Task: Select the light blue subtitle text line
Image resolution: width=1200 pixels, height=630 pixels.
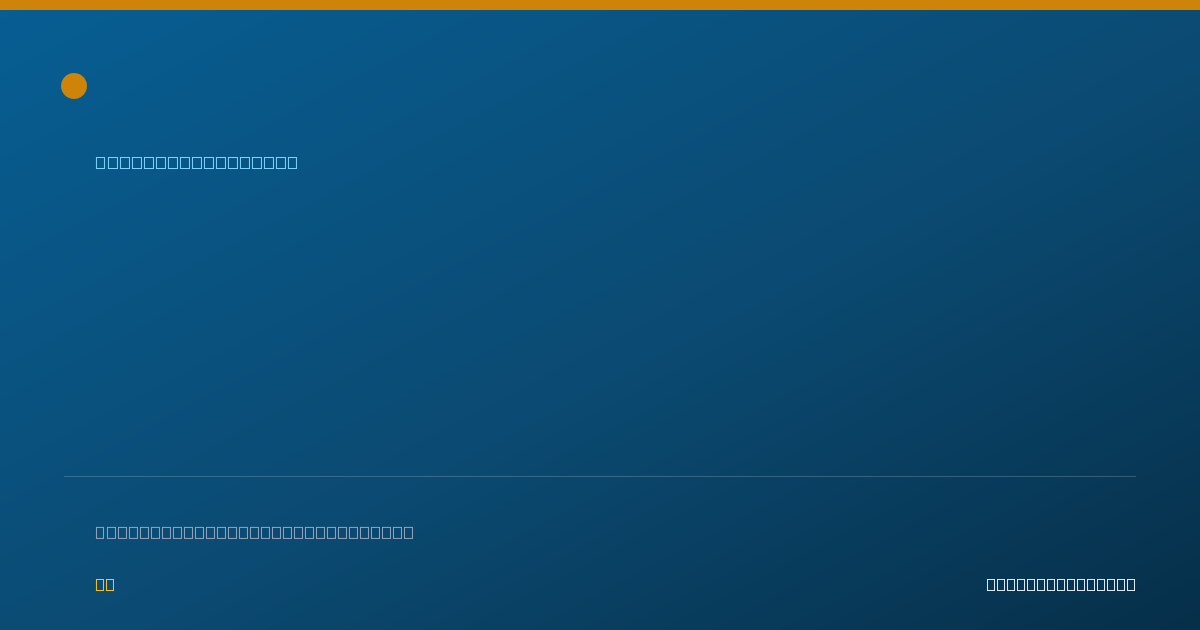Action: pos(196,162)
